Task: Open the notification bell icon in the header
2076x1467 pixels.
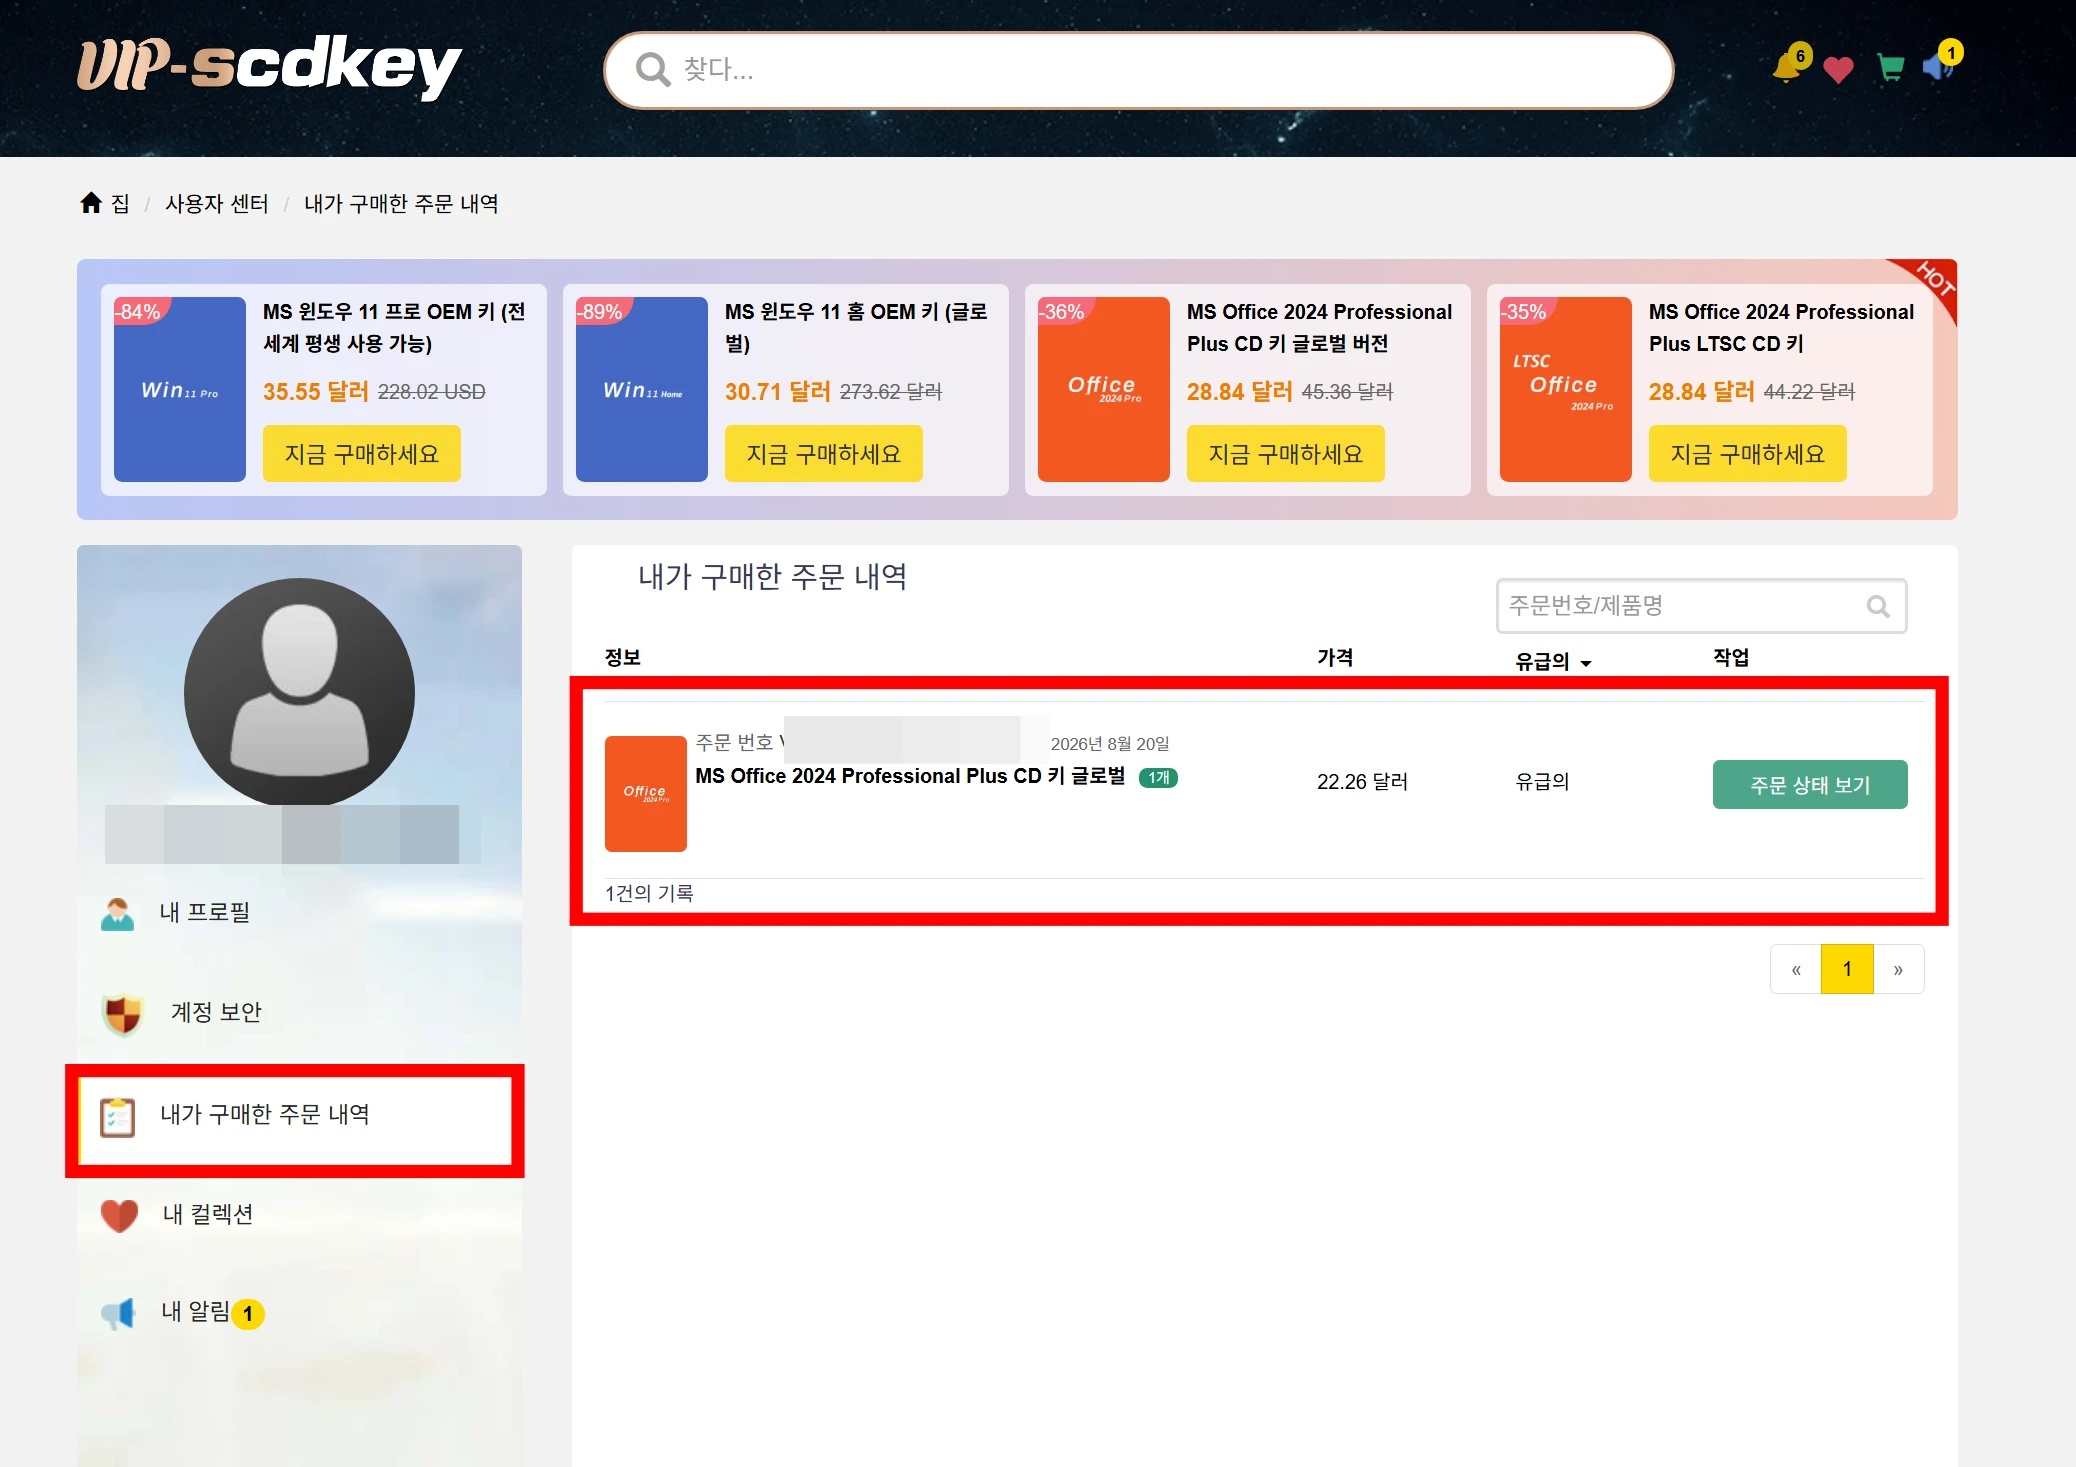Action: 1787,67
